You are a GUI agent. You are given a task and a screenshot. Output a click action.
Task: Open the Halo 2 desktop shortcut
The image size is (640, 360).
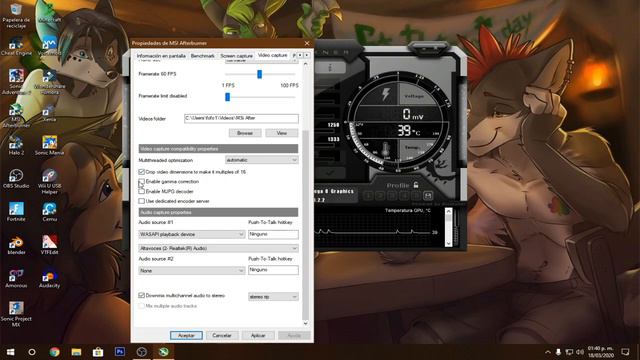point(16,146)
